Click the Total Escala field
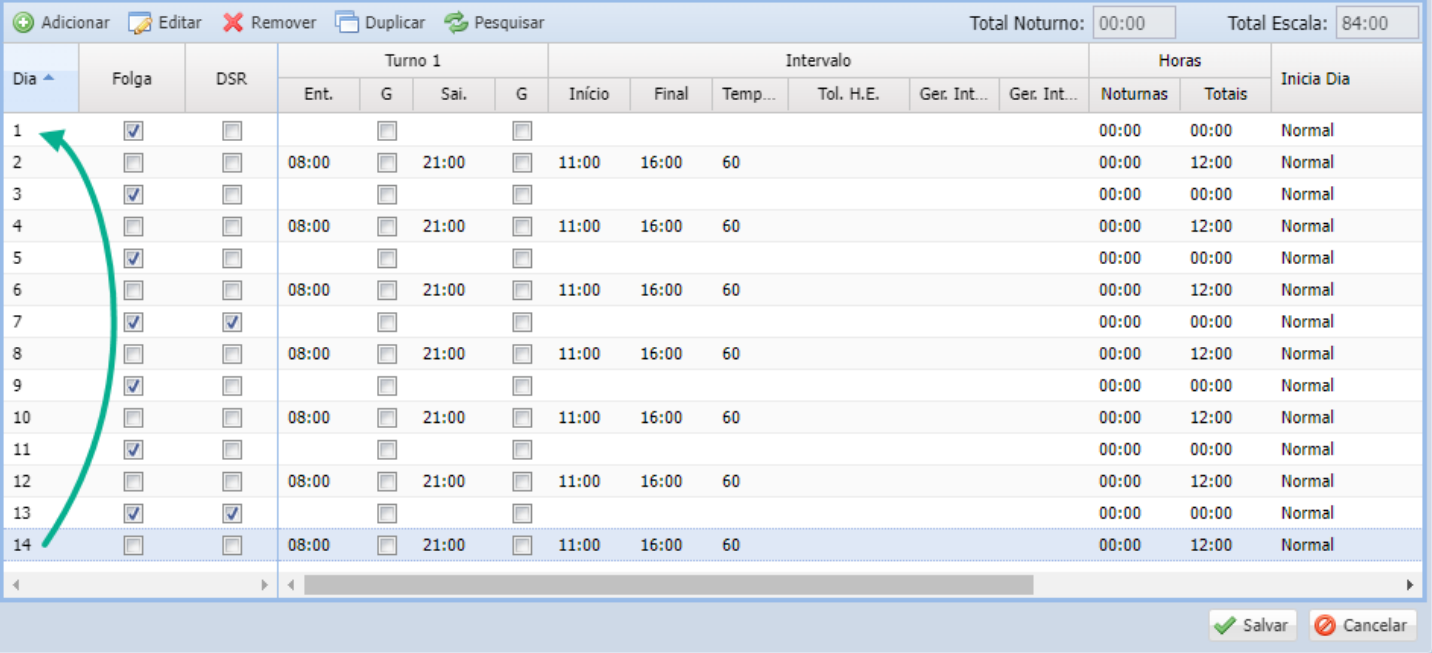Image resolution: width=1432 pixels, height=653 pixels. [1377, 23]
